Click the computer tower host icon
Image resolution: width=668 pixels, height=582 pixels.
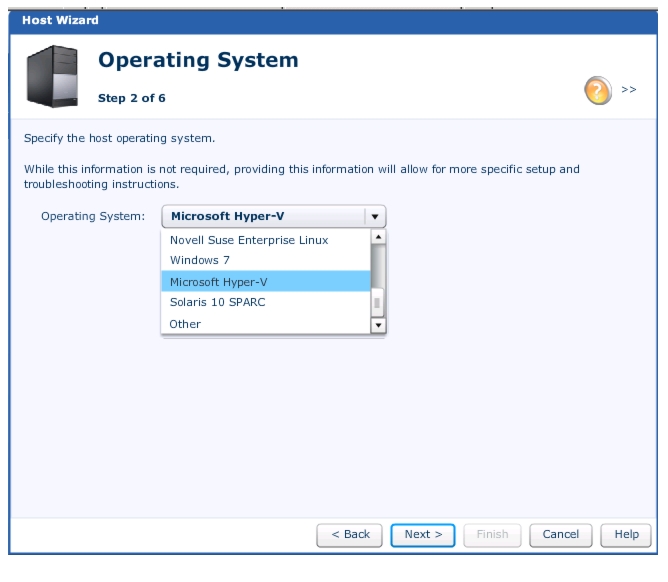[x=52, y=76]
